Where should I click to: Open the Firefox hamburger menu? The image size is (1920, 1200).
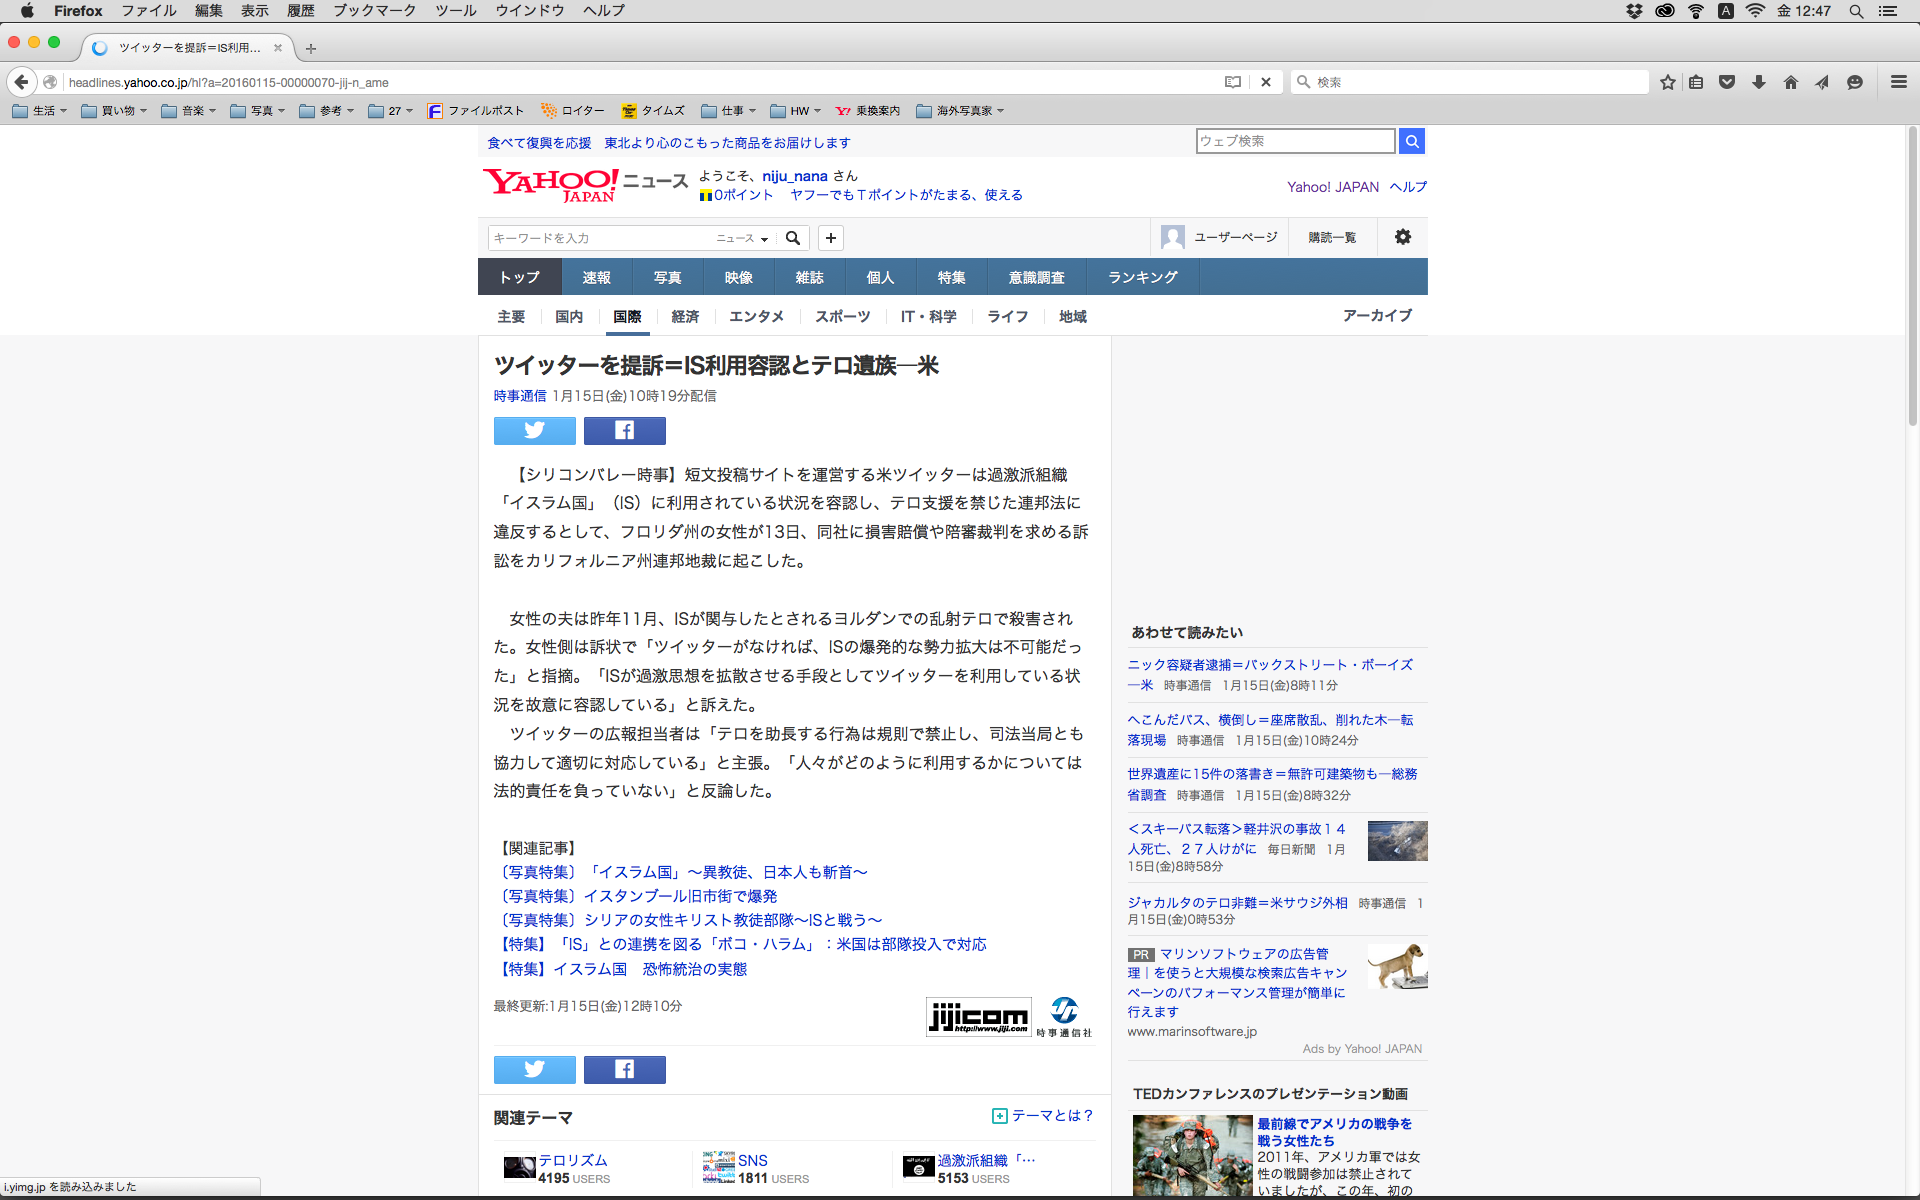pos(1898,82)
